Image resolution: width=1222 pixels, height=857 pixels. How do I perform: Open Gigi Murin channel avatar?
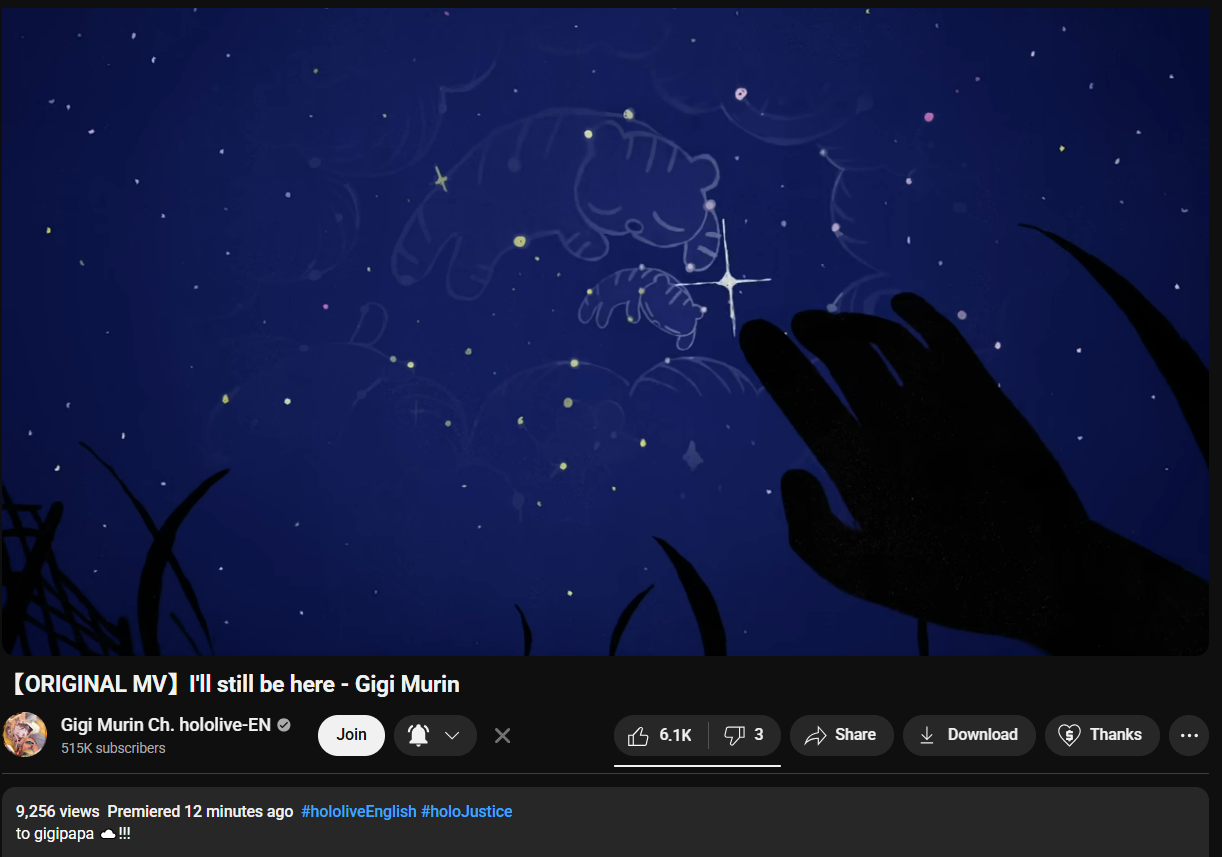pos(25,735)
